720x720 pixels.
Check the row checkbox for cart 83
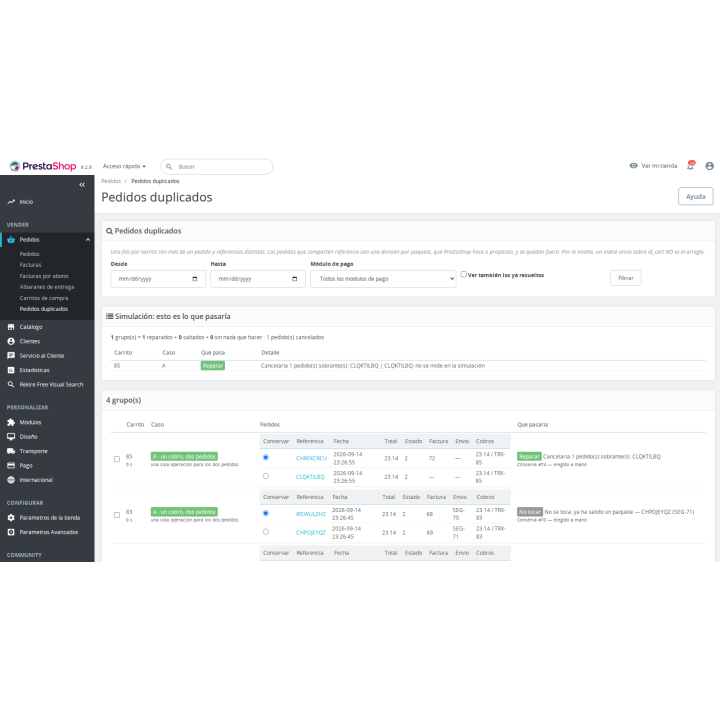click(x=117, y=515)
